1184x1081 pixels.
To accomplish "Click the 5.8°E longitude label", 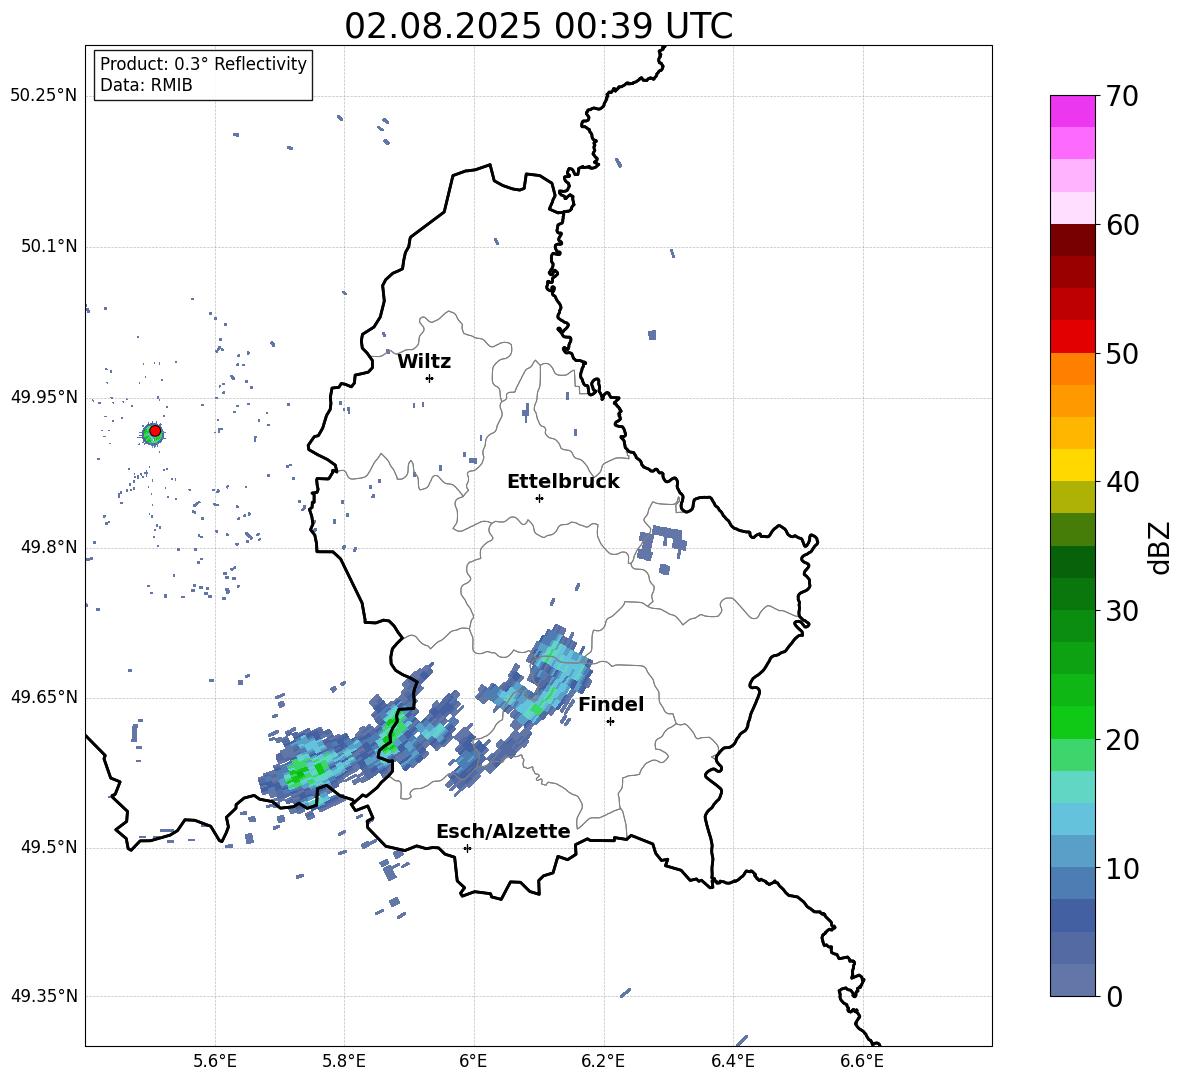I will point(344,1061).
